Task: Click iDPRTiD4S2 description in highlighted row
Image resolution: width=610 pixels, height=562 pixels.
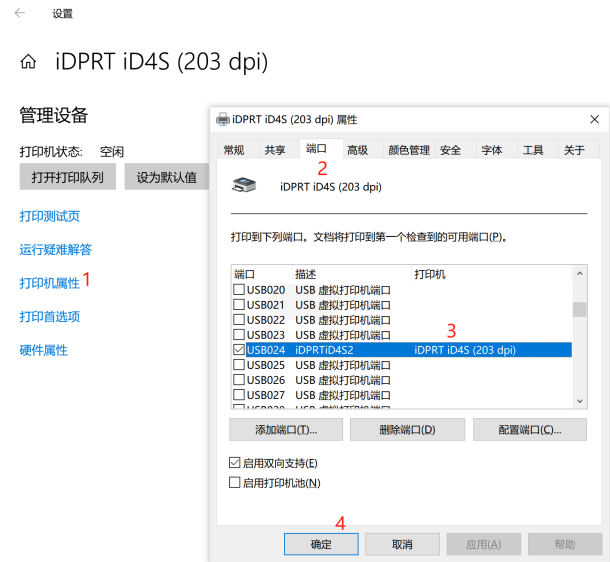Action: (324, 350)
